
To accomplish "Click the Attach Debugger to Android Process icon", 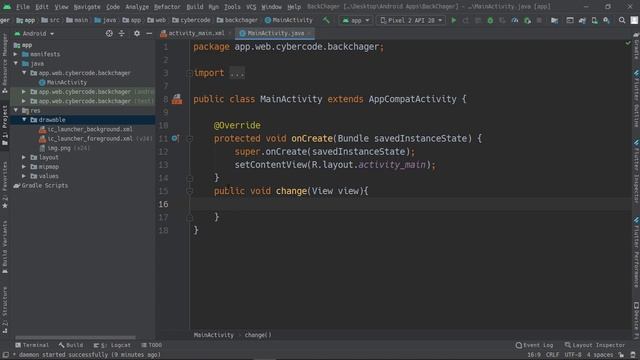I will pyautogui.click(x=527, y=20).
